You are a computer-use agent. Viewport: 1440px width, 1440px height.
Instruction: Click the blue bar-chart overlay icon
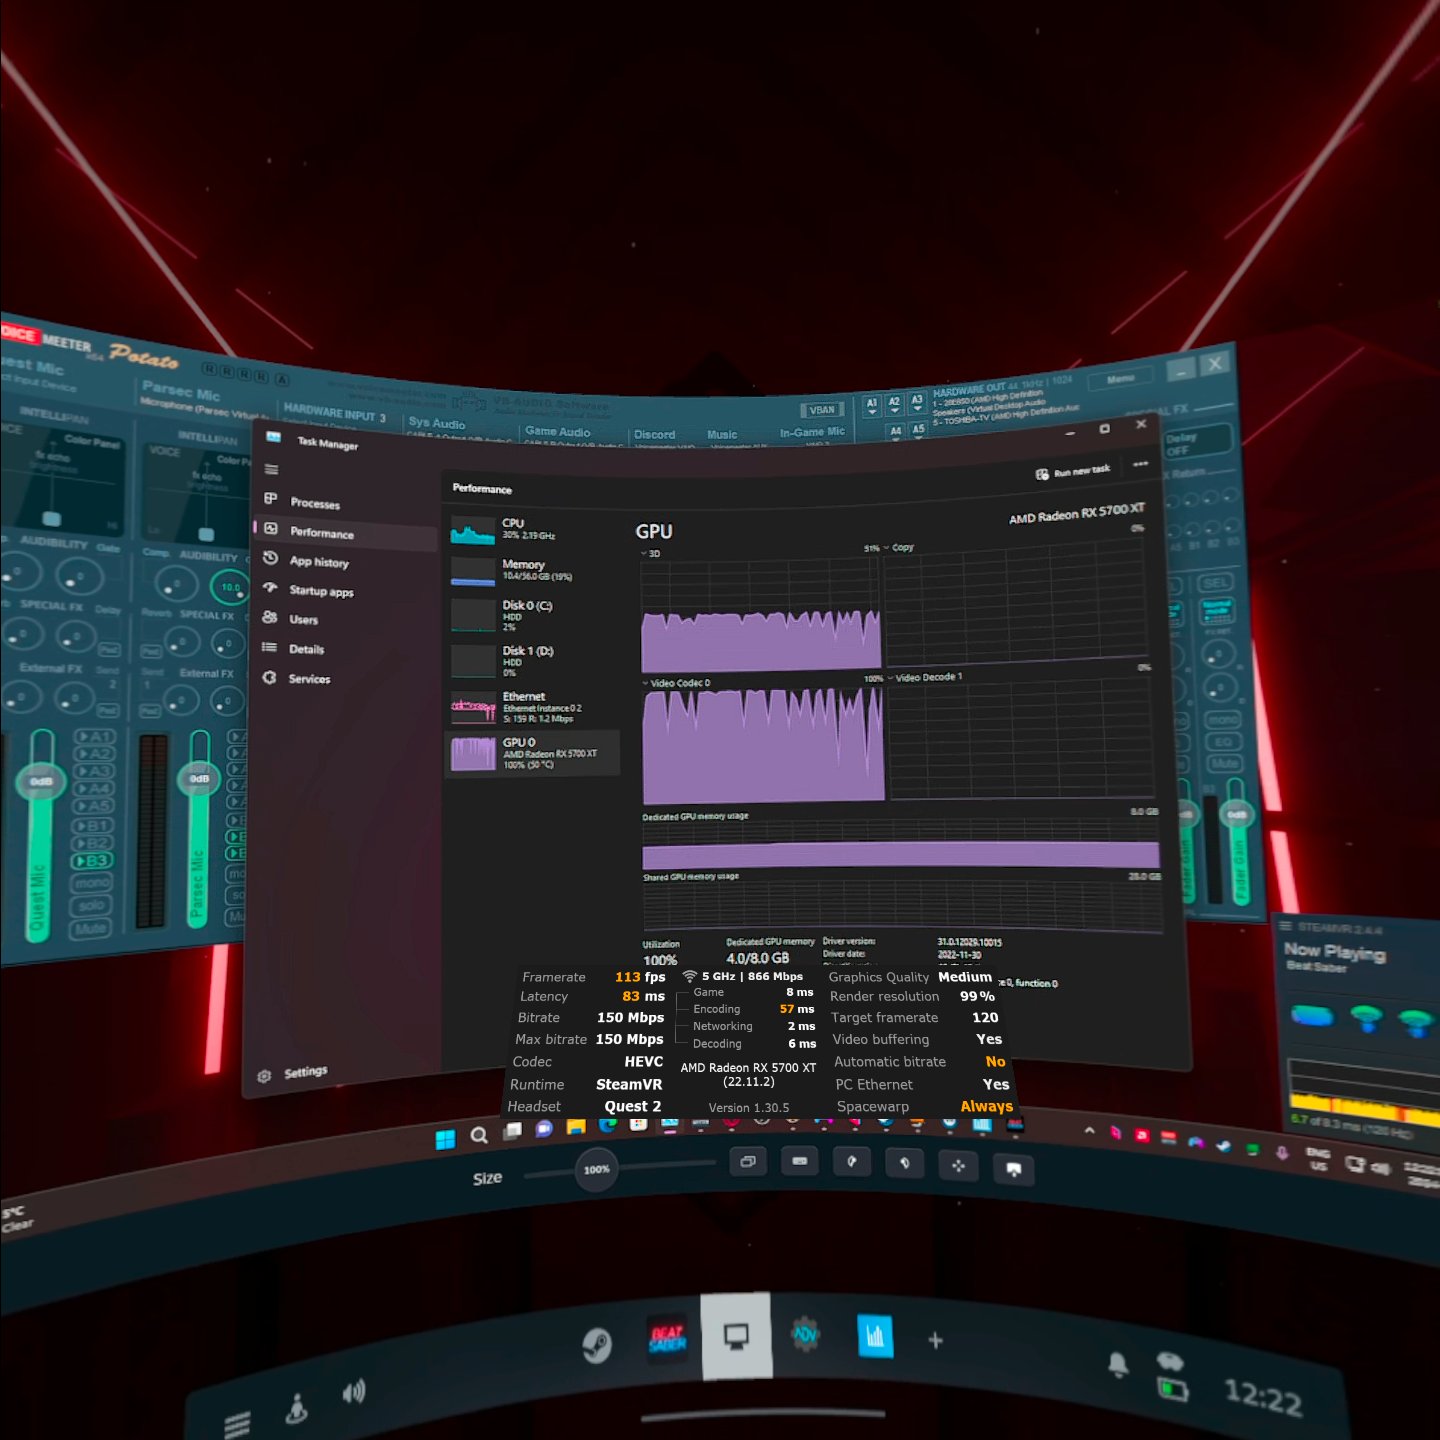coord(875,1337)
